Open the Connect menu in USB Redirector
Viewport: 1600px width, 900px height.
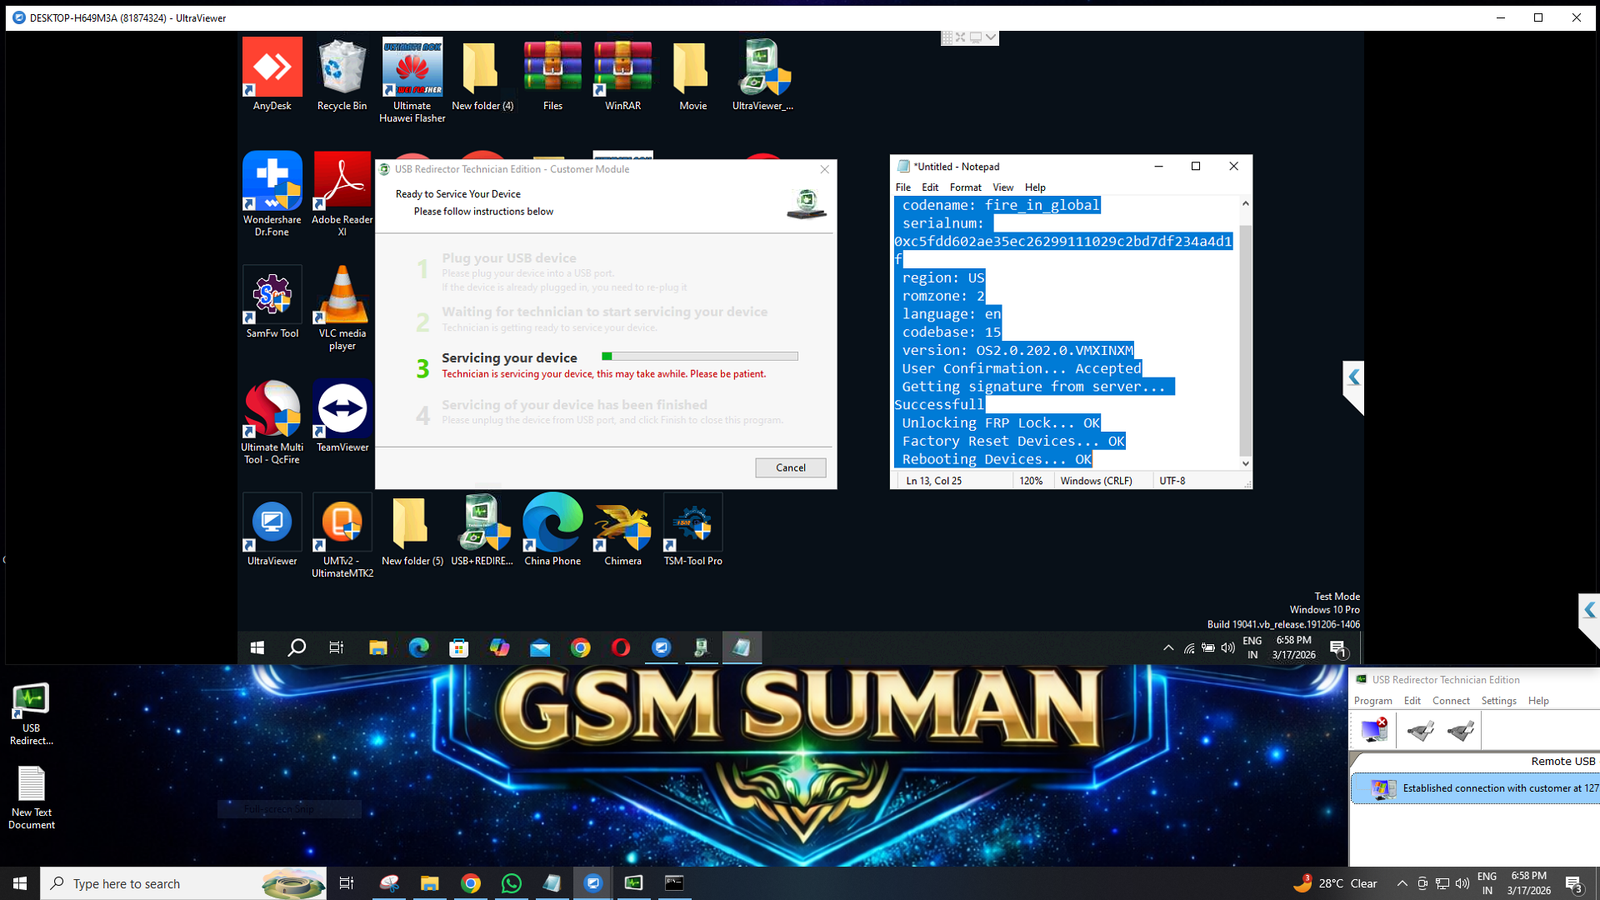point(1450,701)
